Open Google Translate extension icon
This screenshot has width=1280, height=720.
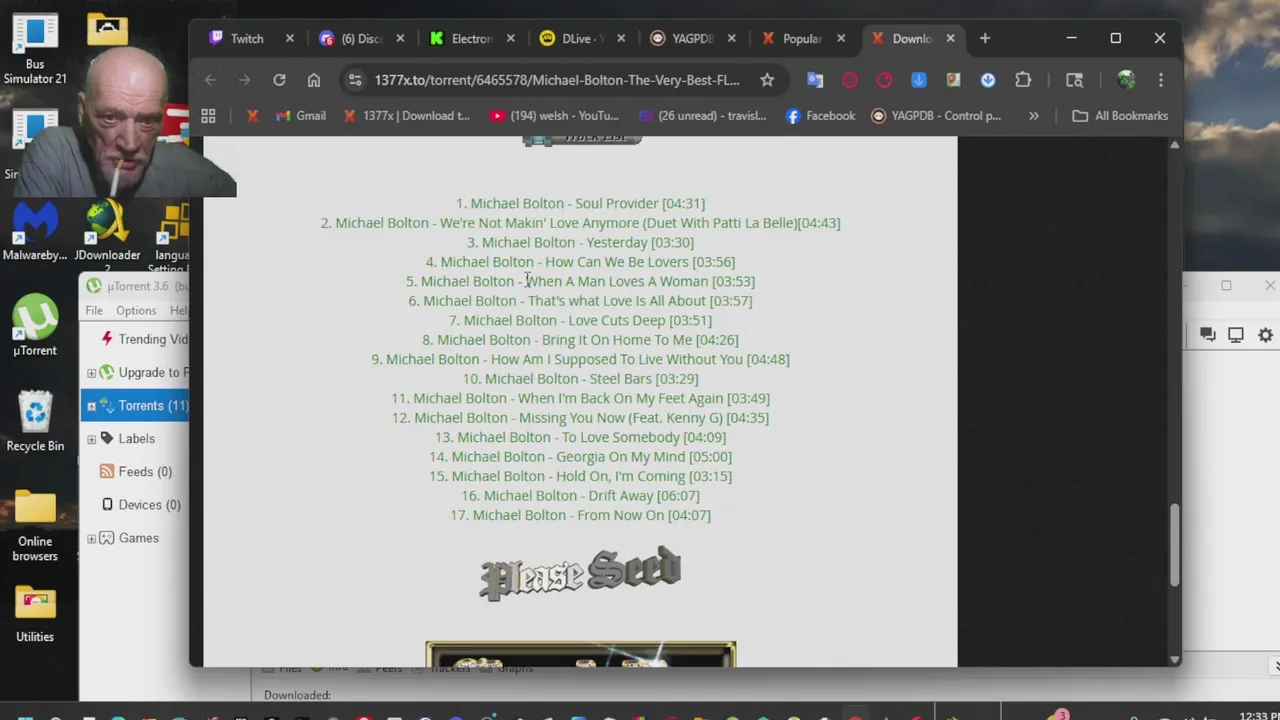[x=815, y=80]
